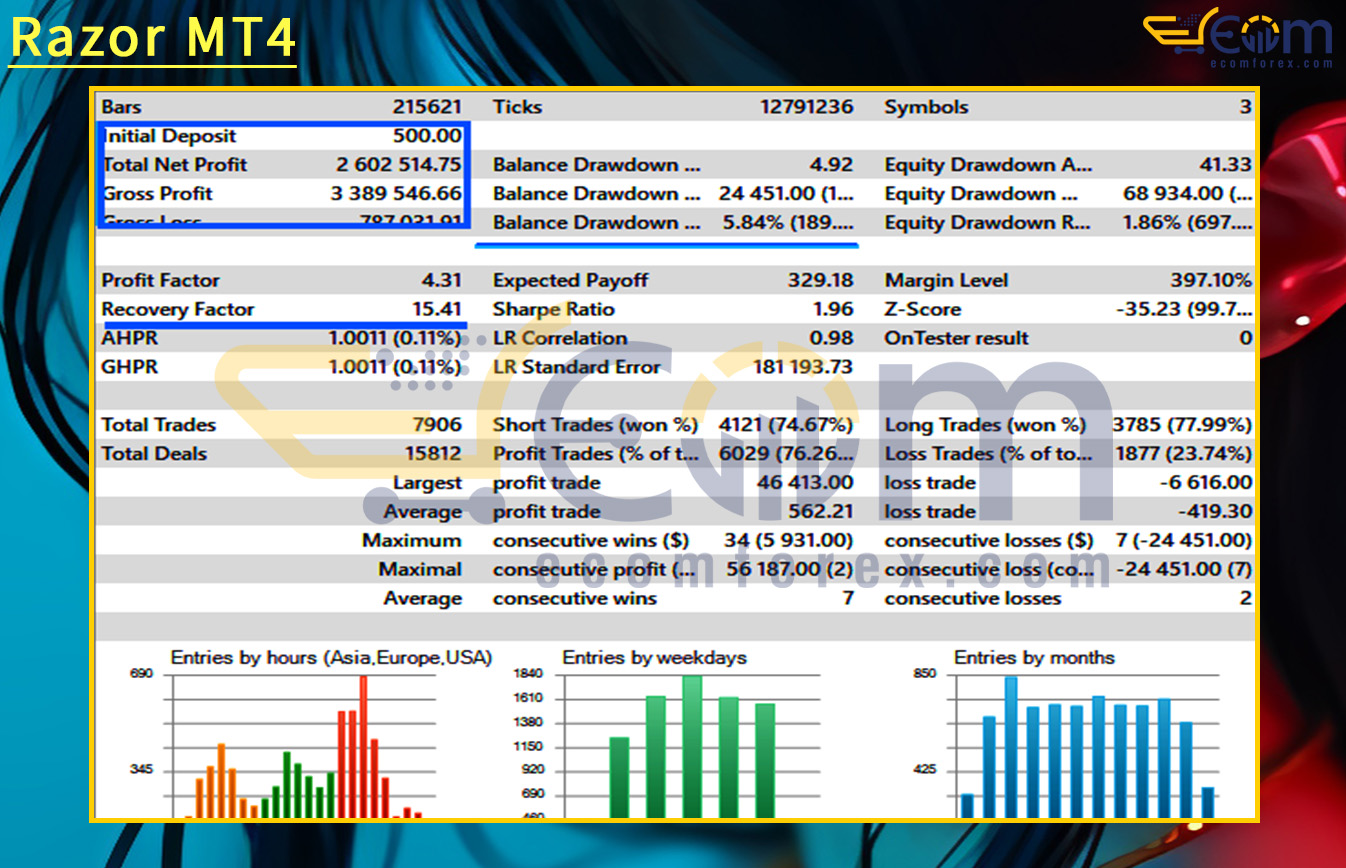
Task: Click the 690 axis label on hours chart
Action: tap(141, 675)
